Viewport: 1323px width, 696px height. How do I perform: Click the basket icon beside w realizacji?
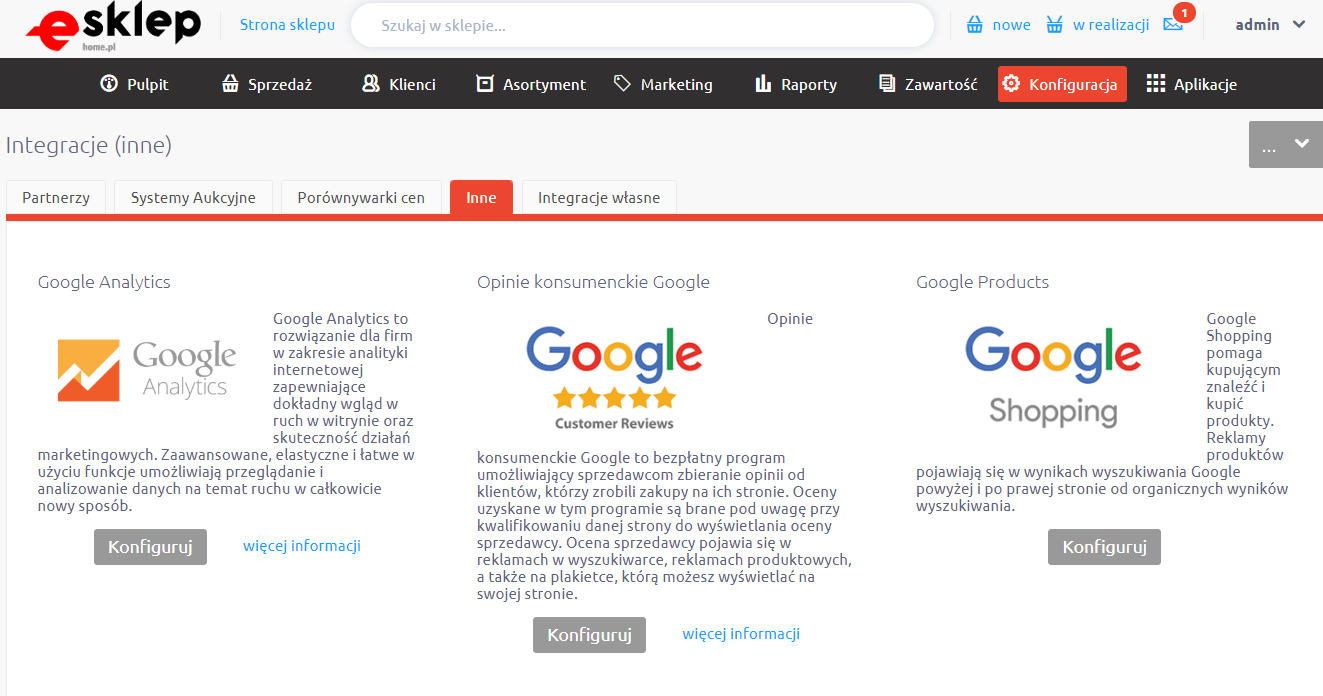(x=1054, y=25)
